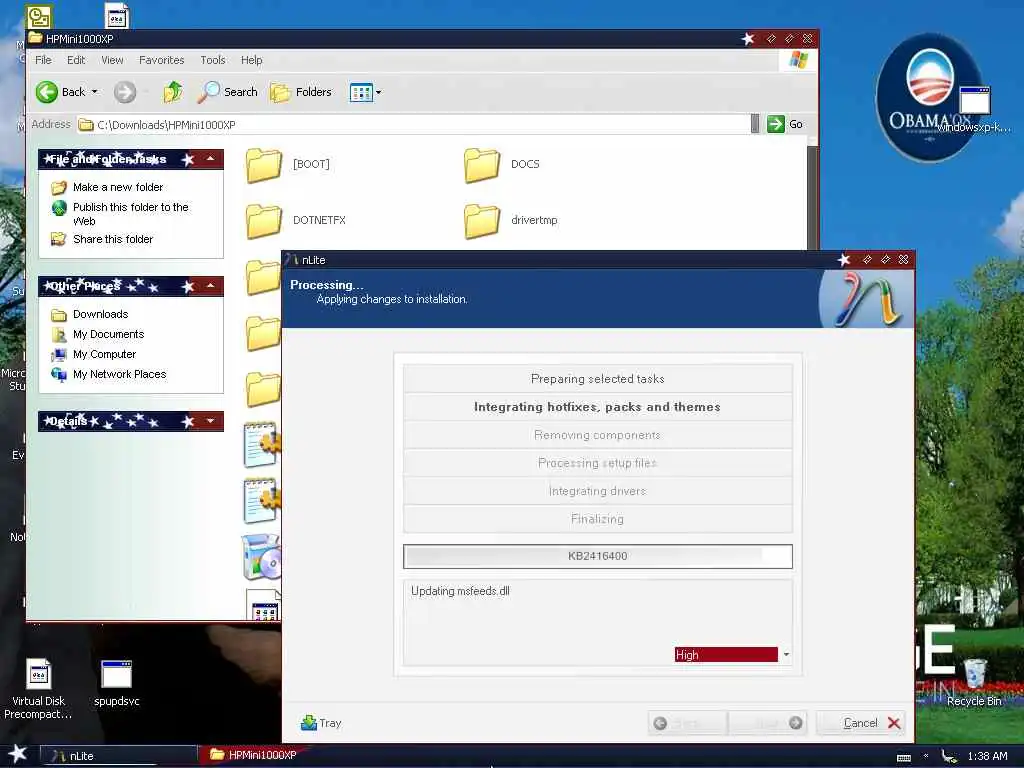
Task: Click the disabled Back arrow in nLite
Action: click(688, 723)
